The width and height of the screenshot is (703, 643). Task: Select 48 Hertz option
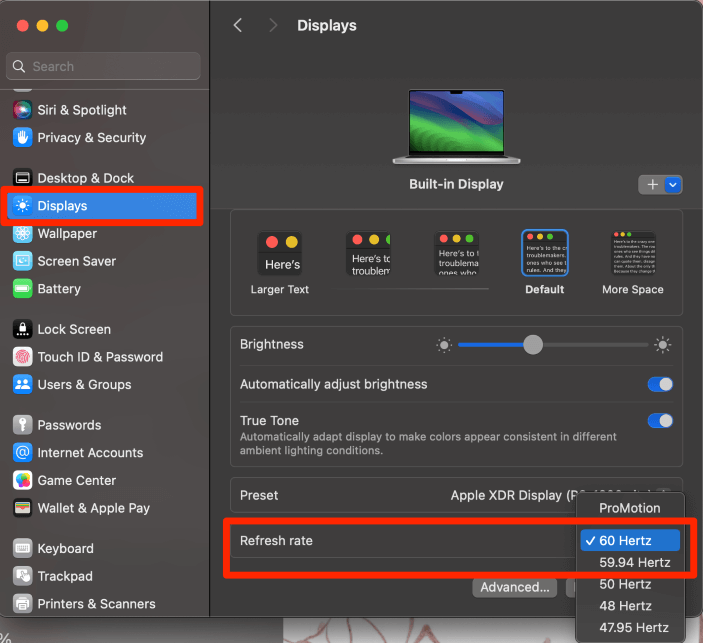pyautogui.click(x=630, y=606)
